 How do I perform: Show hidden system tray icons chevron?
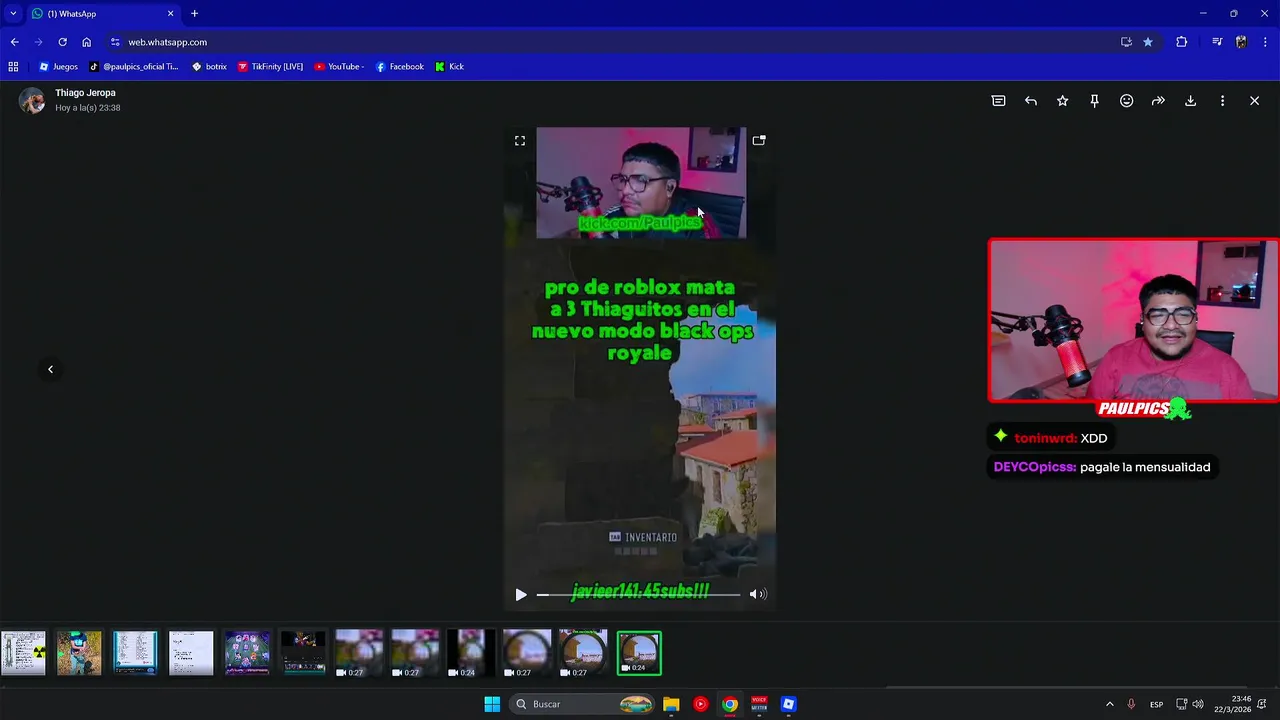(1109, 704)
